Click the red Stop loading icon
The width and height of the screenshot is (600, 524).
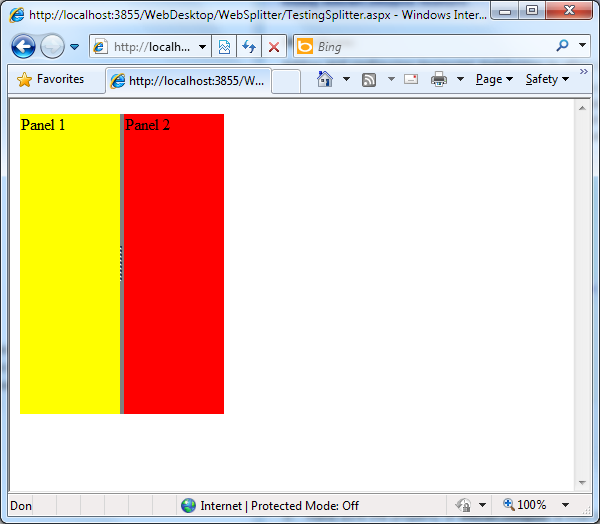click(x=273, y=47)
